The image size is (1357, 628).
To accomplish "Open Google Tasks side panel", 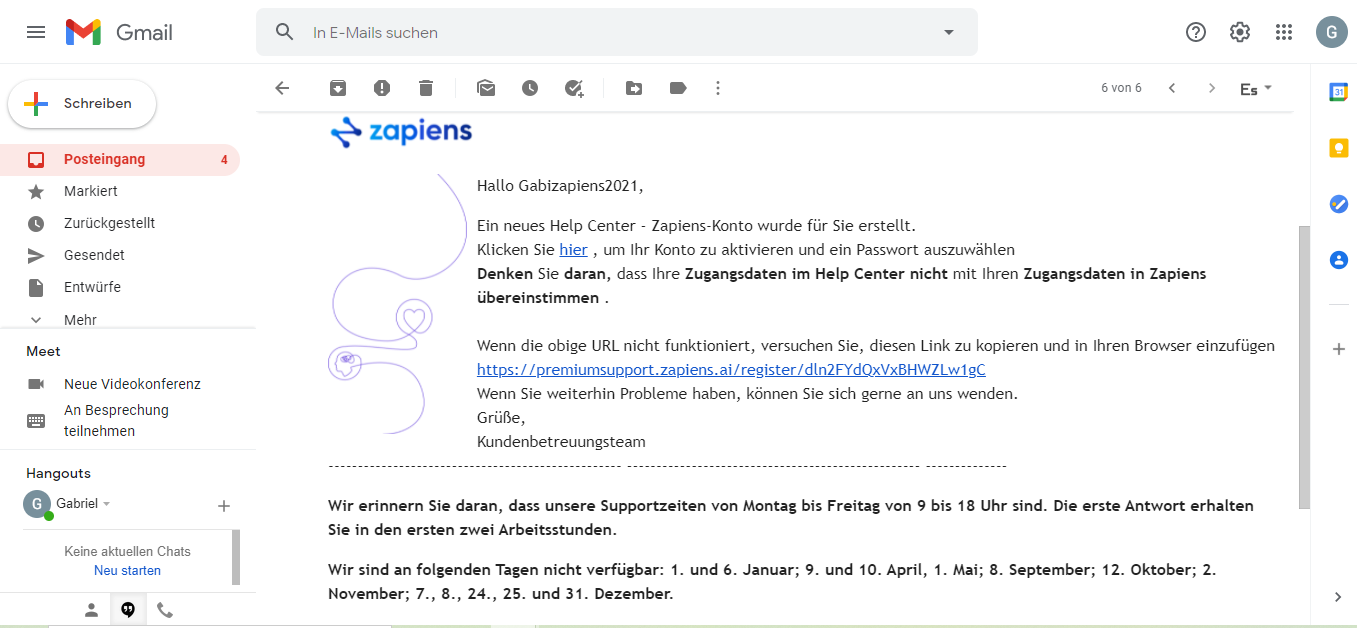I will [x=1338, y=204].
